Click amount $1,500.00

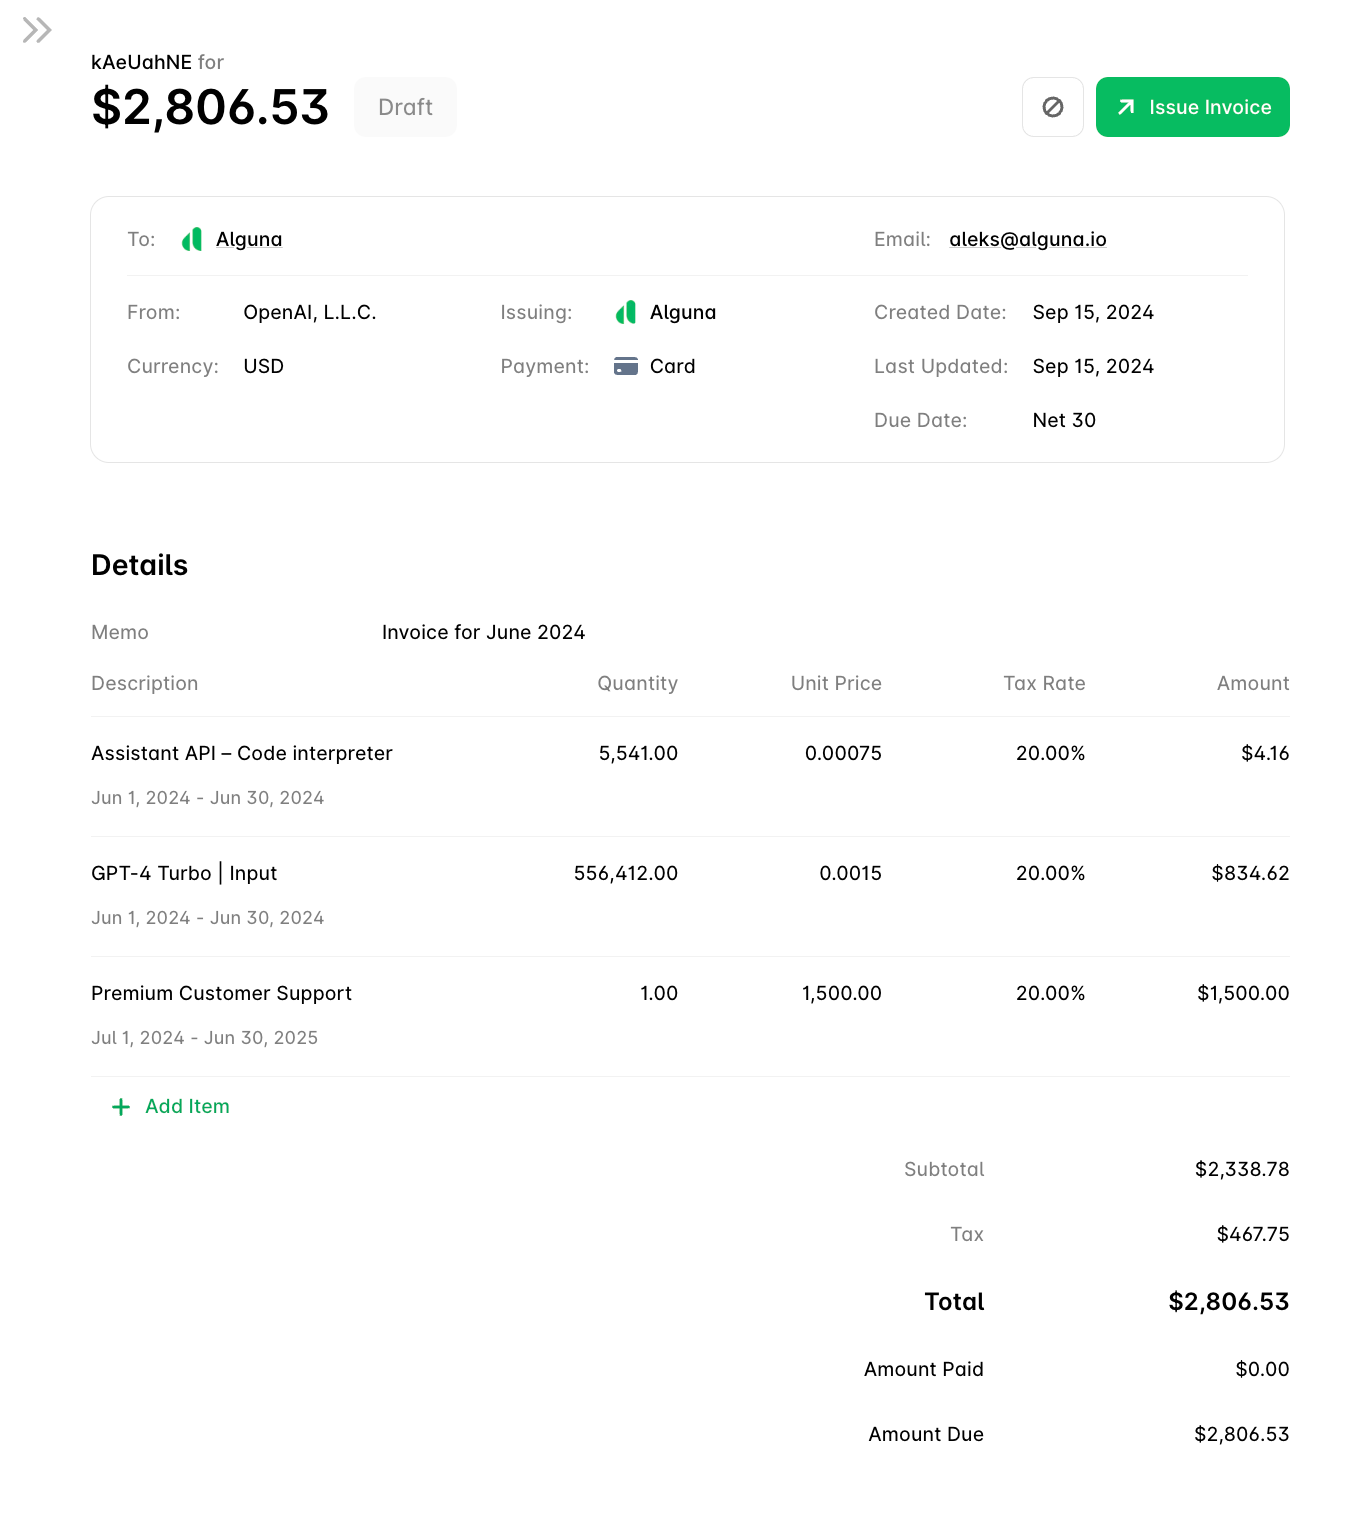pos(1243,993)
